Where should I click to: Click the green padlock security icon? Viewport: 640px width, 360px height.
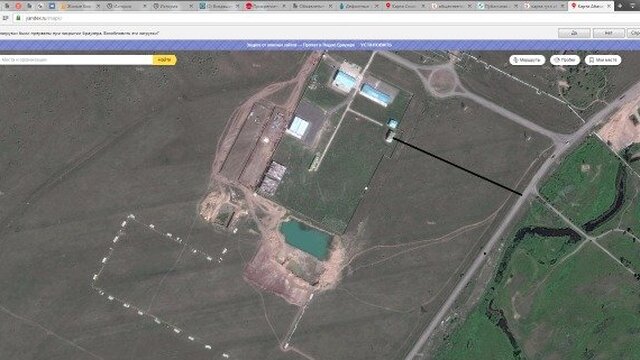point(18,18)
